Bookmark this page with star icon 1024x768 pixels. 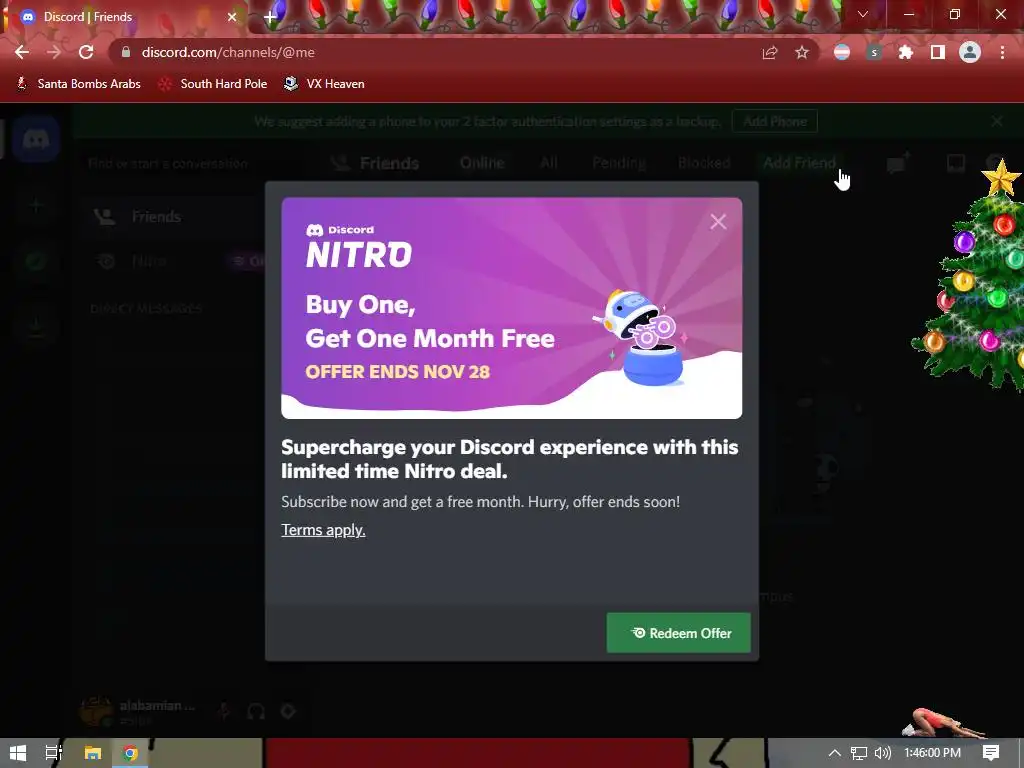[x=802, y=52]
